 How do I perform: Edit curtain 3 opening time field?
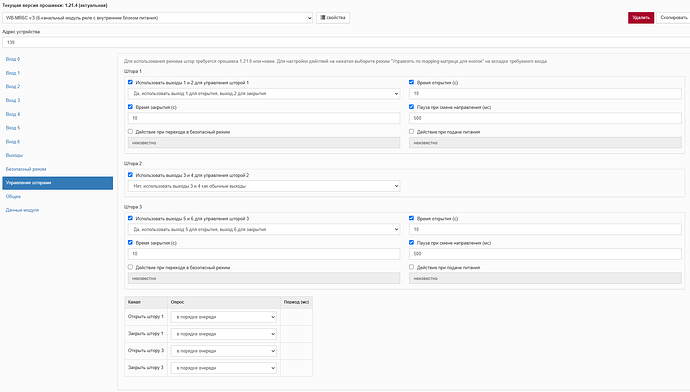pyautogui.click(x=545, y=229)
